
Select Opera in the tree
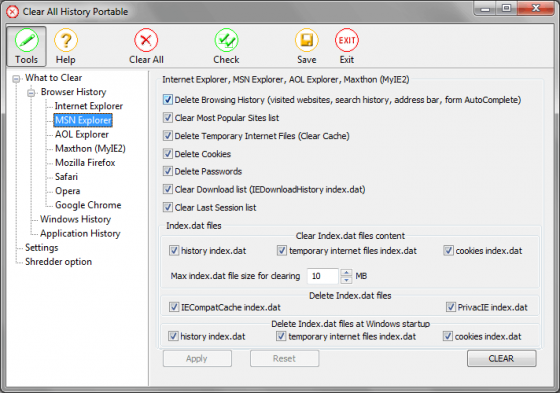pyautogui.click(x=68, y=191)
